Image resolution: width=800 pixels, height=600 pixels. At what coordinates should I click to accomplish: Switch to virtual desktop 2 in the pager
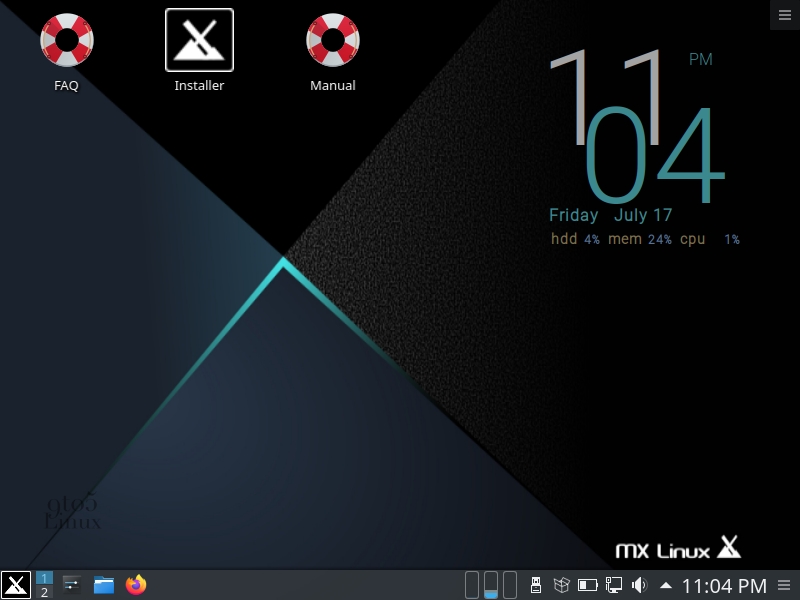(x=44, y=592)
